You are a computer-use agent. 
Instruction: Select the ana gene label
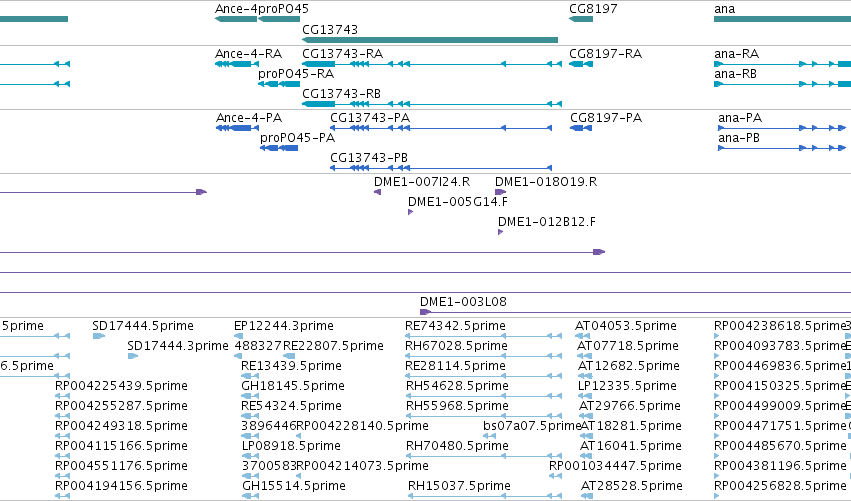725,9
